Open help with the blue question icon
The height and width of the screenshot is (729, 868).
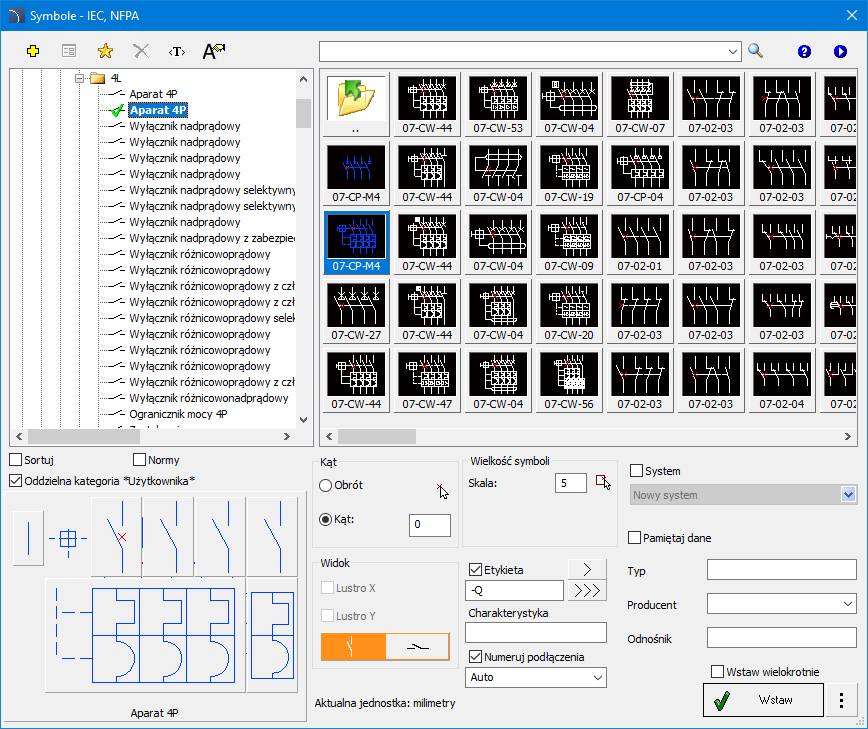[804, 51]
